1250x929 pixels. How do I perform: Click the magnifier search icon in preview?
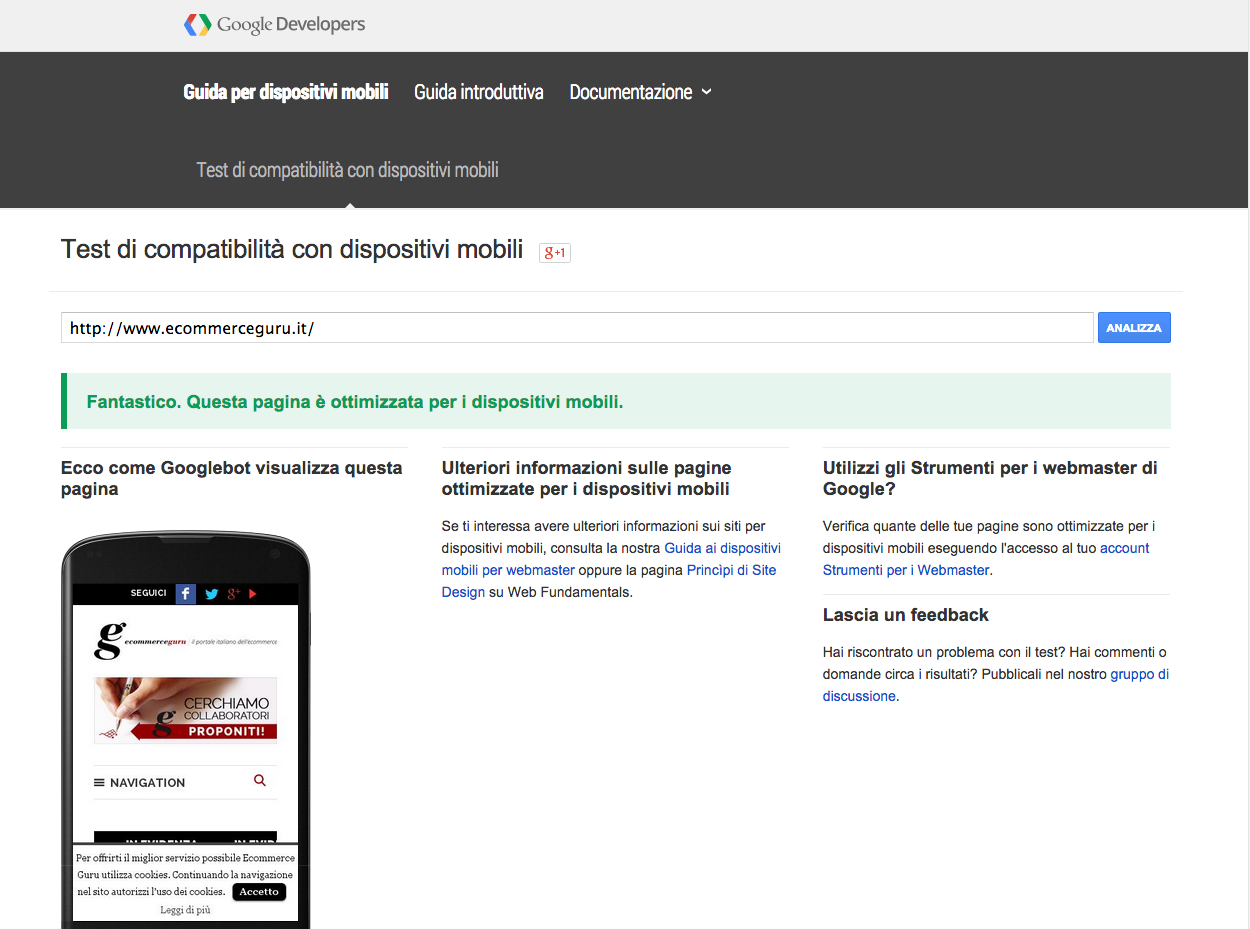point(260,781)
